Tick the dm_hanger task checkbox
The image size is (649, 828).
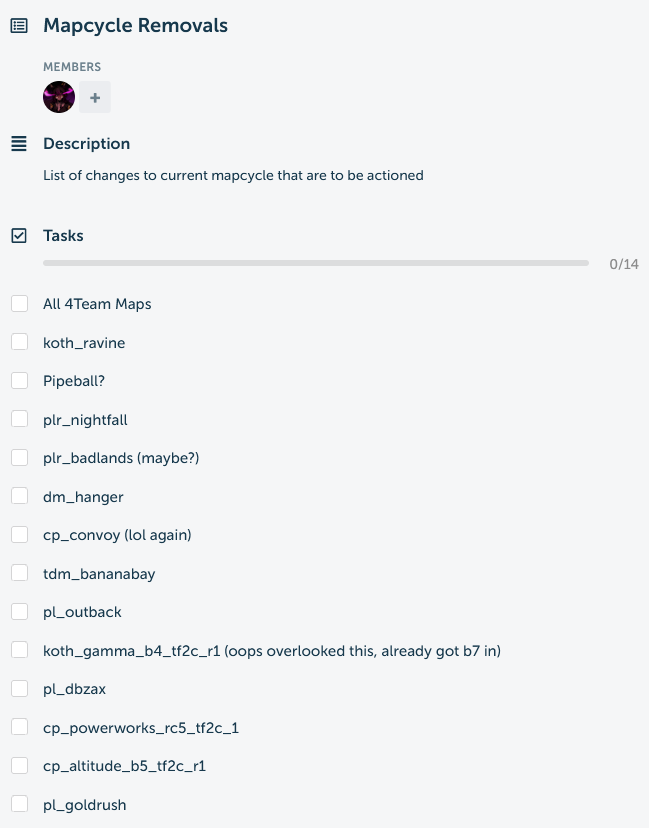(x=20, y=496)
